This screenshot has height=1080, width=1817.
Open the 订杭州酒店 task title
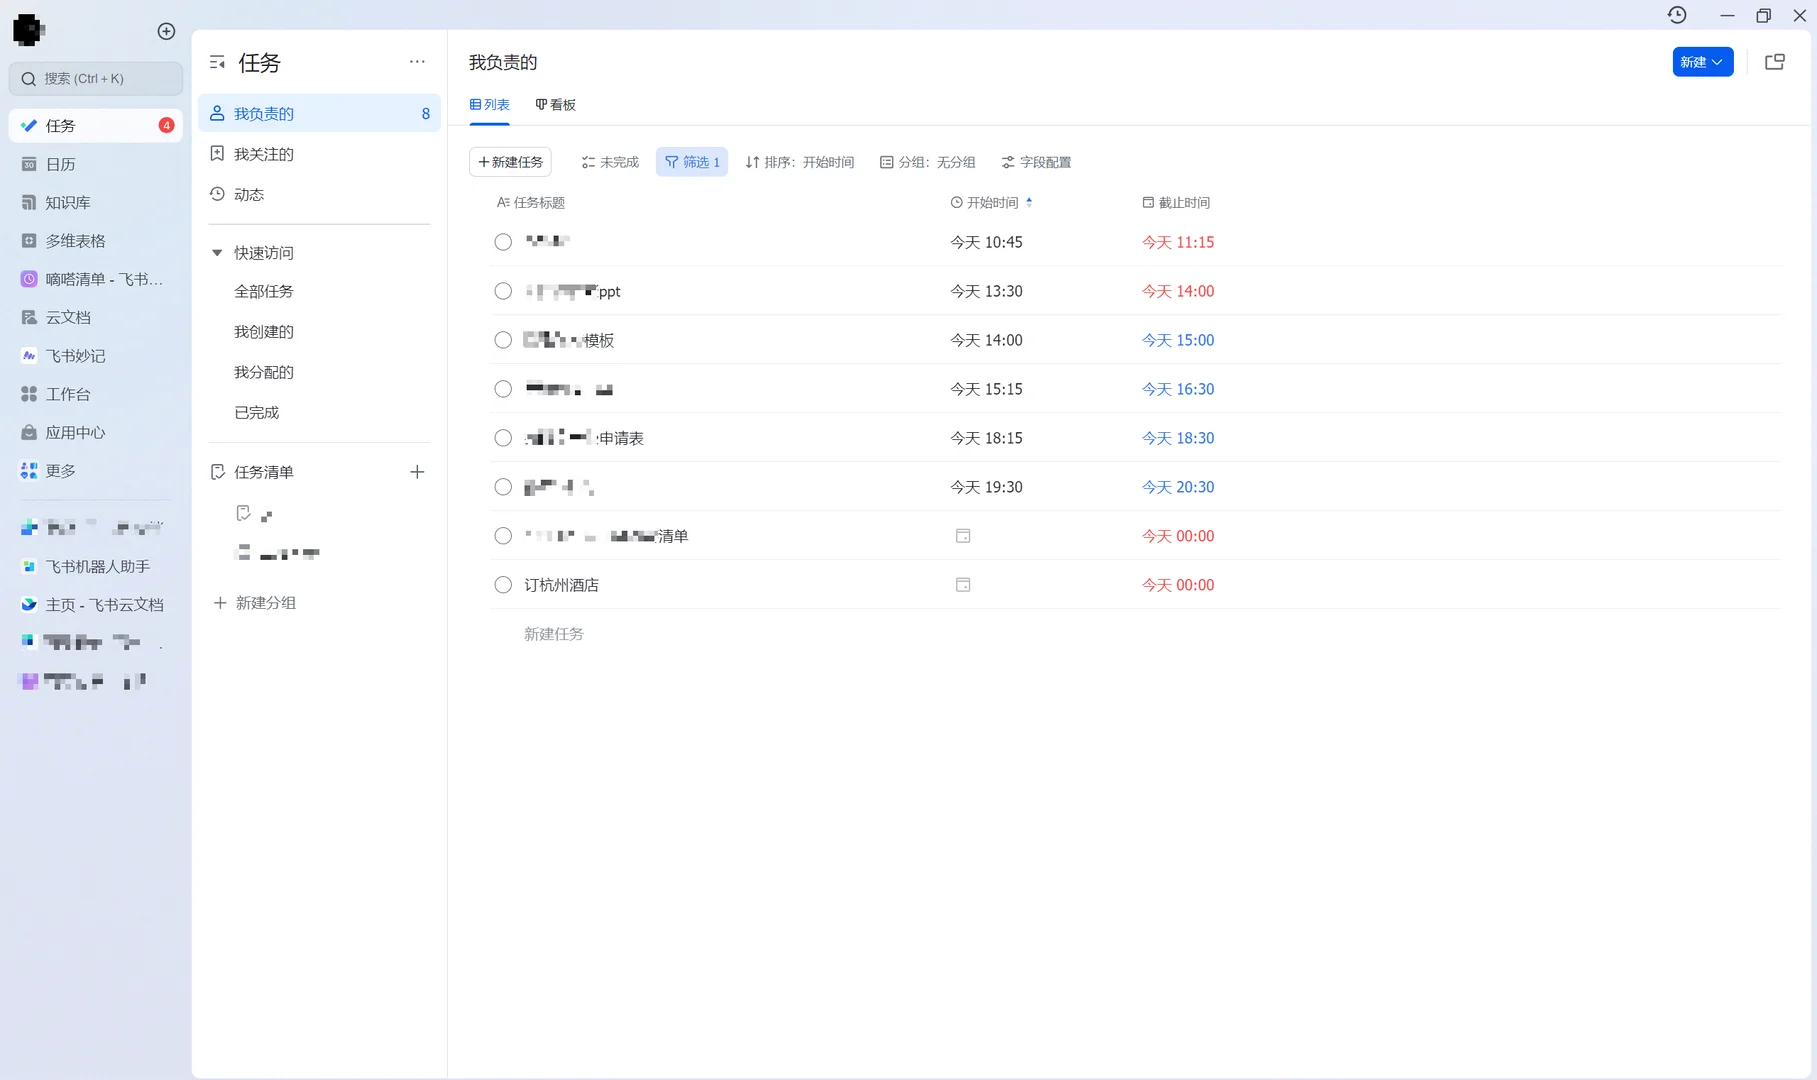point(562,585)
